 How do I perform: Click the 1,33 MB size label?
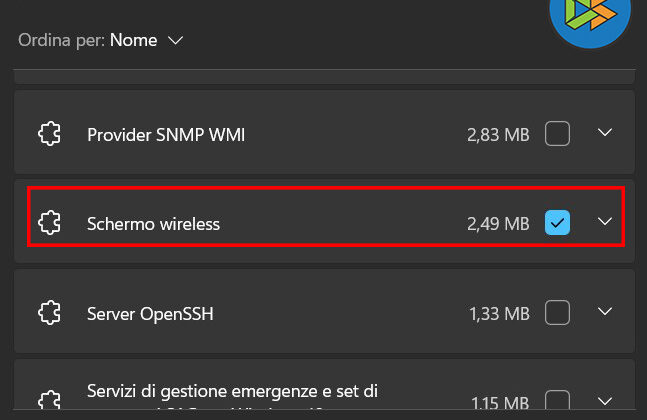[x=498, y=314]
